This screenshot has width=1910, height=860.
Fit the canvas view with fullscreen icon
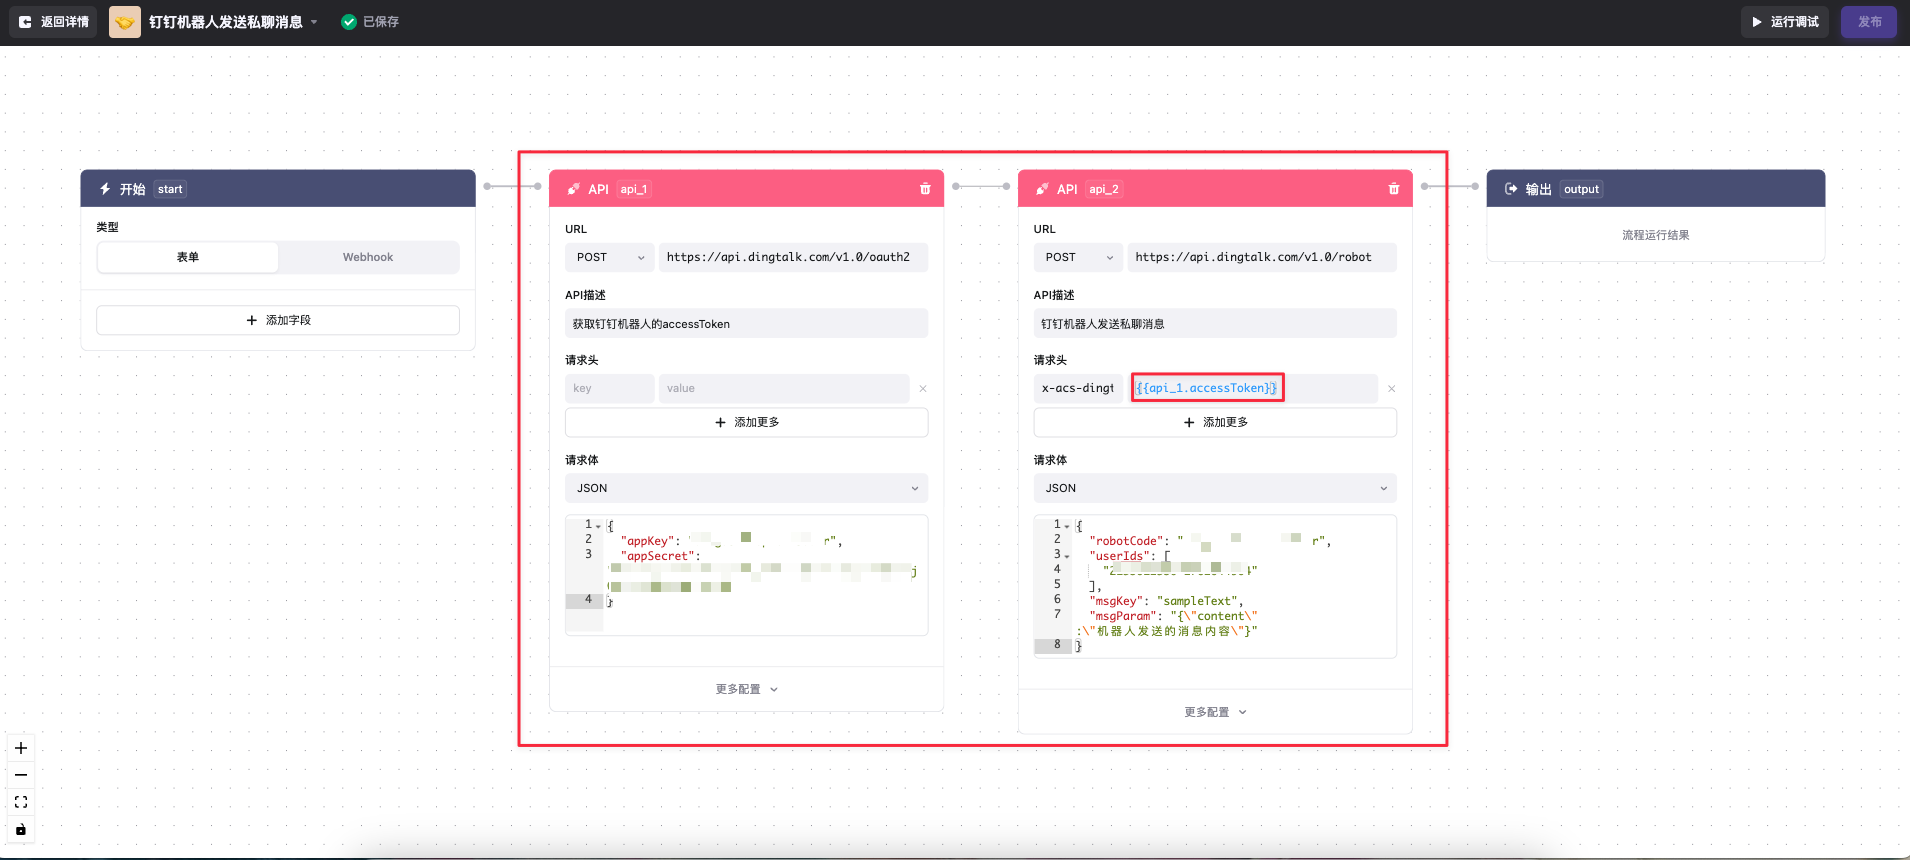(x=21, y=802)
